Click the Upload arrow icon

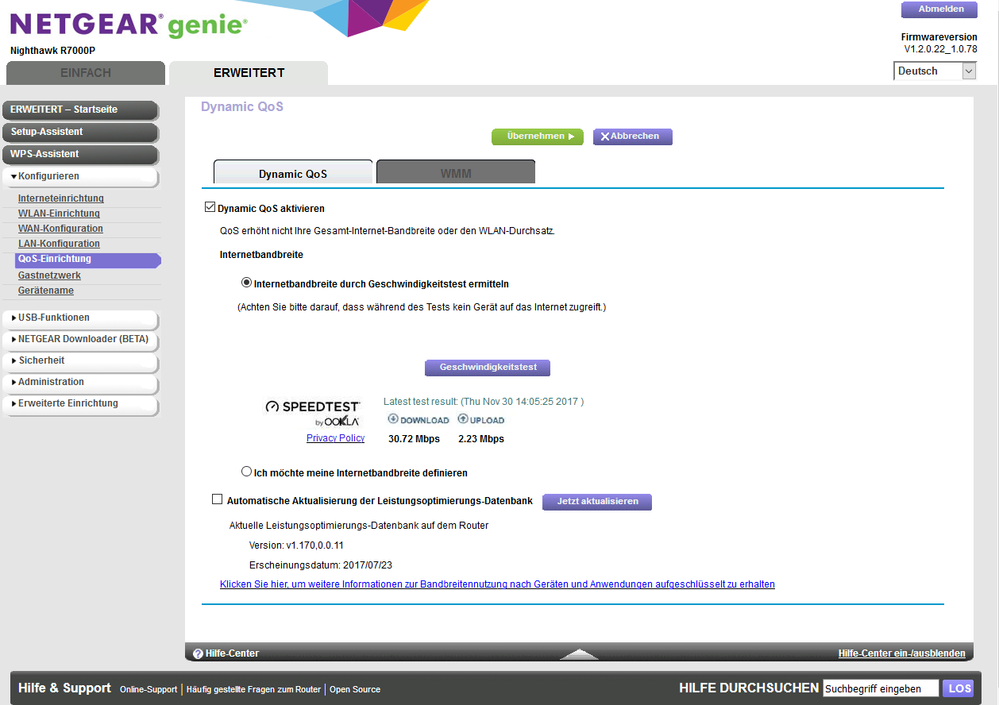(463, 419)
